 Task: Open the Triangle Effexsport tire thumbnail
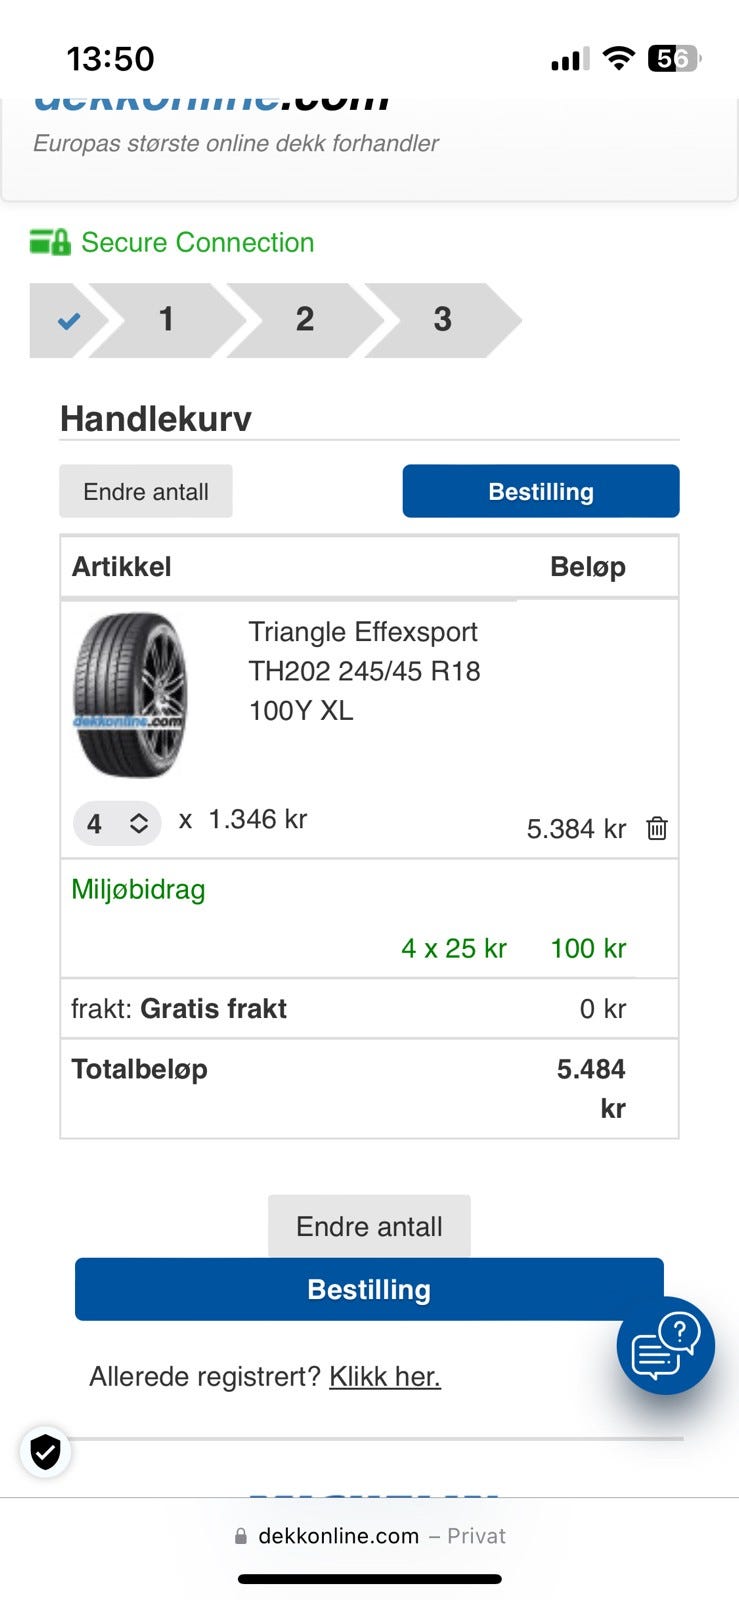(x=130, y=695)
